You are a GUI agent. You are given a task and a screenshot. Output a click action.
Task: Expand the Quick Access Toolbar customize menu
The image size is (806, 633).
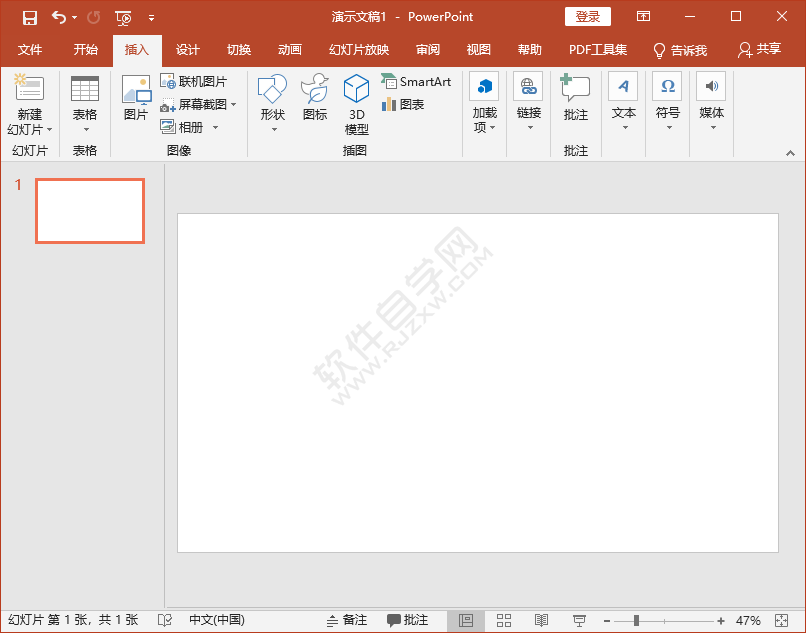tap(152, 17)
